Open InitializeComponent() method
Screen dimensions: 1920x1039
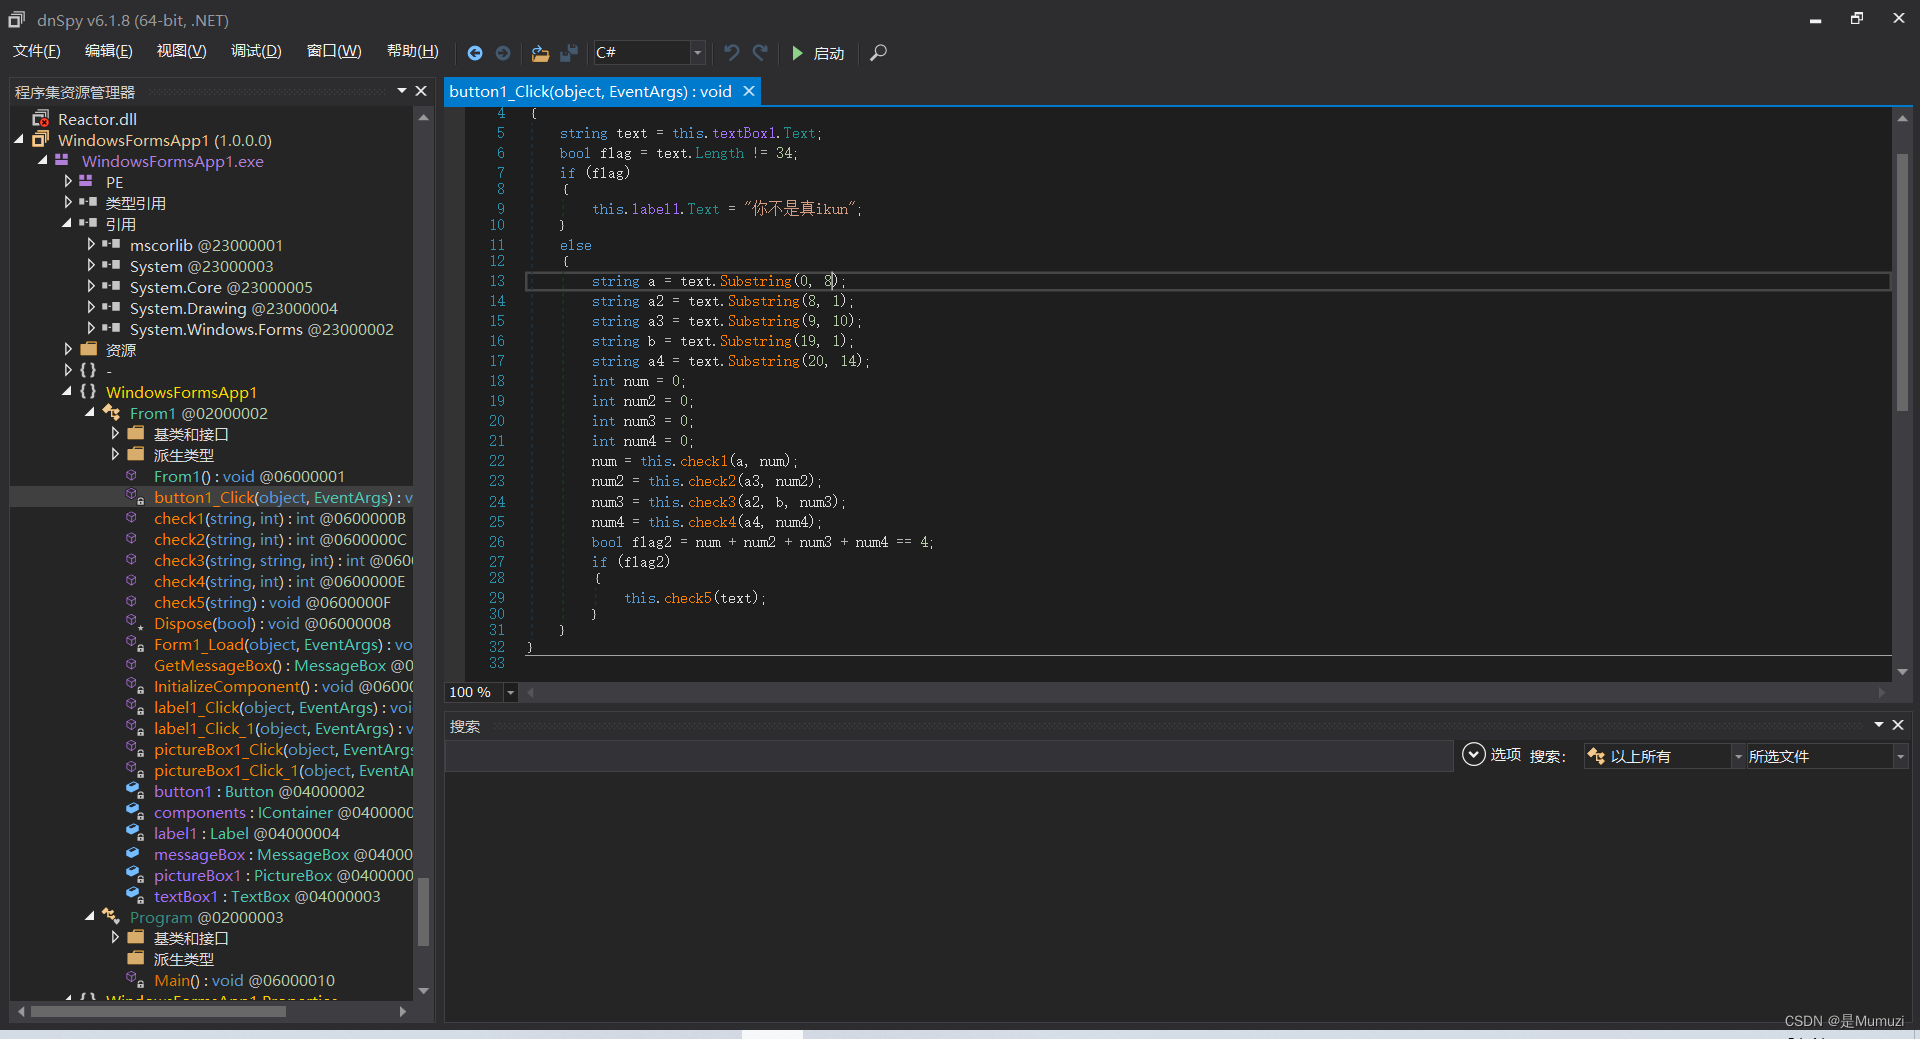point(282,686)
